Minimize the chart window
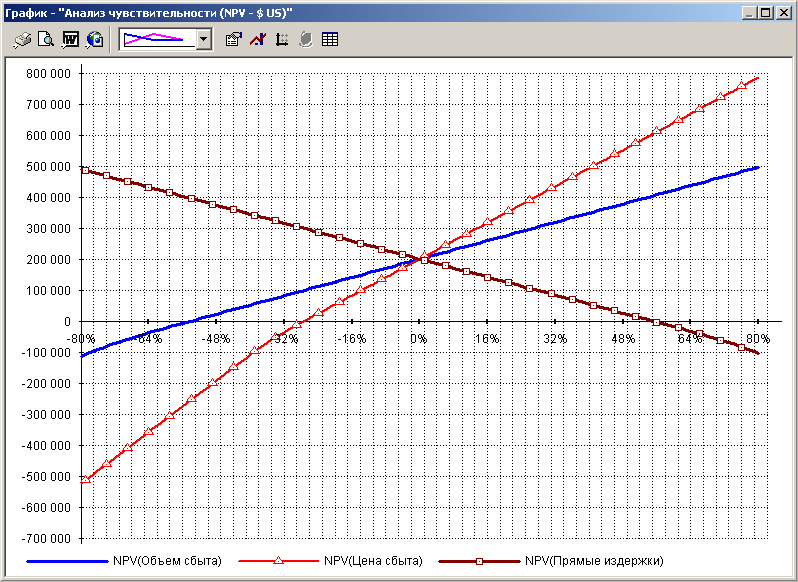The height and width of the screenshot is (582, 798). [x=749, y=13]
